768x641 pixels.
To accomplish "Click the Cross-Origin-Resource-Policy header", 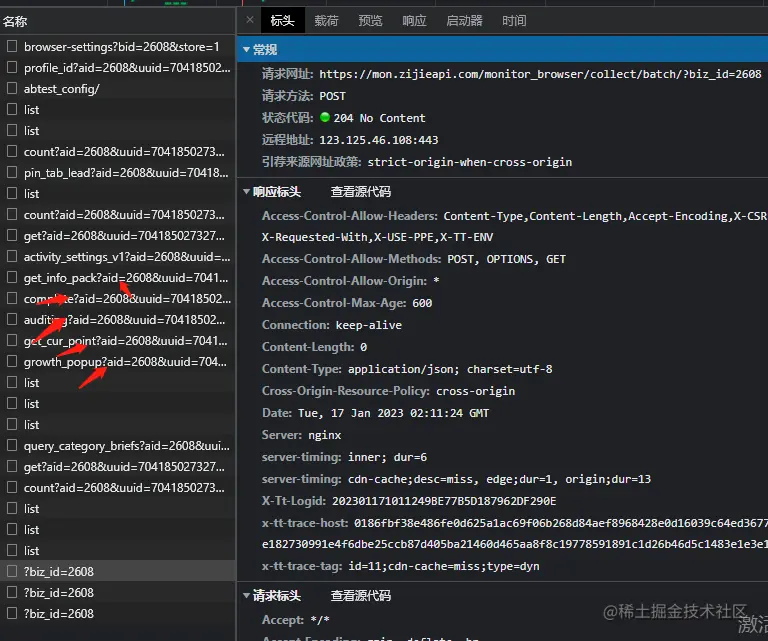I will (x=388, y=391).
